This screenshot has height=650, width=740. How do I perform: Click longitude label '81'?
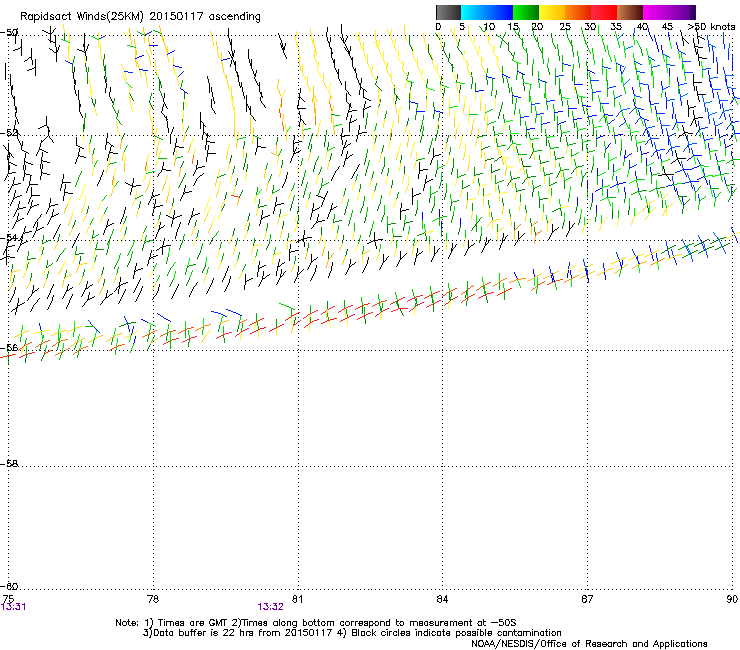pos(297,599)
